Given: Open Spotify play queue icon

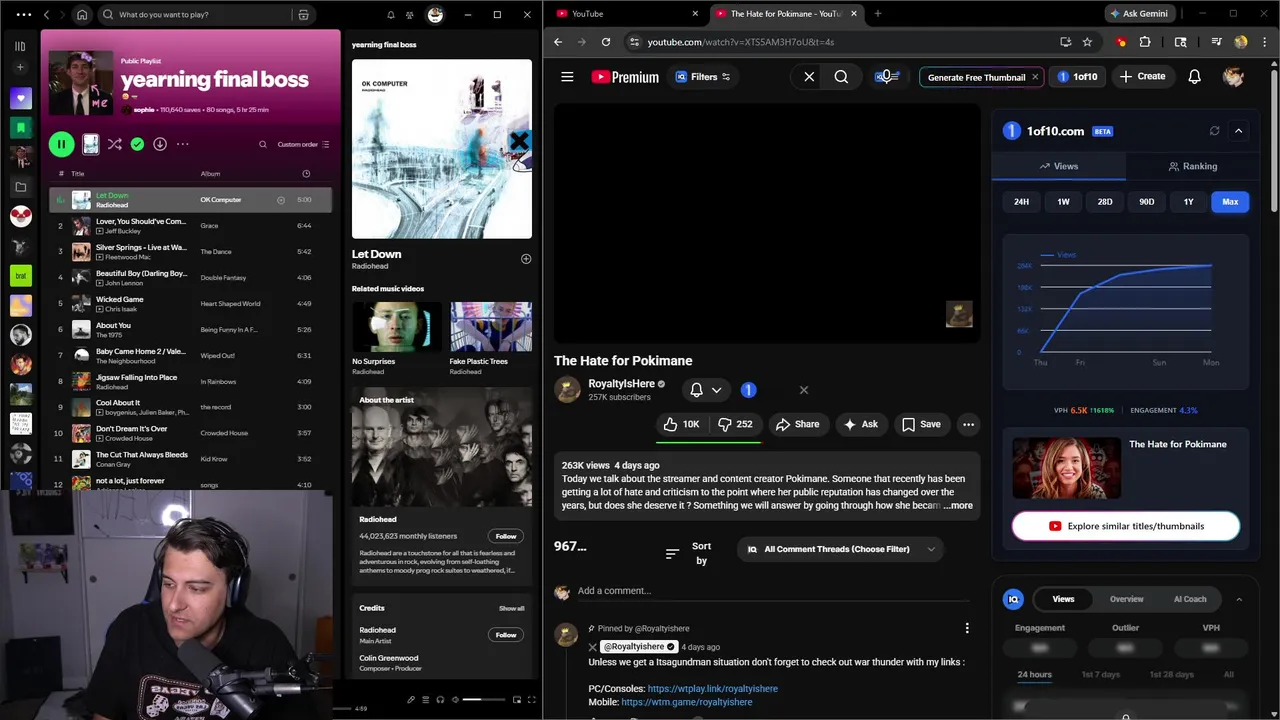Looking at the screenshot, I should tap(425, 700).
